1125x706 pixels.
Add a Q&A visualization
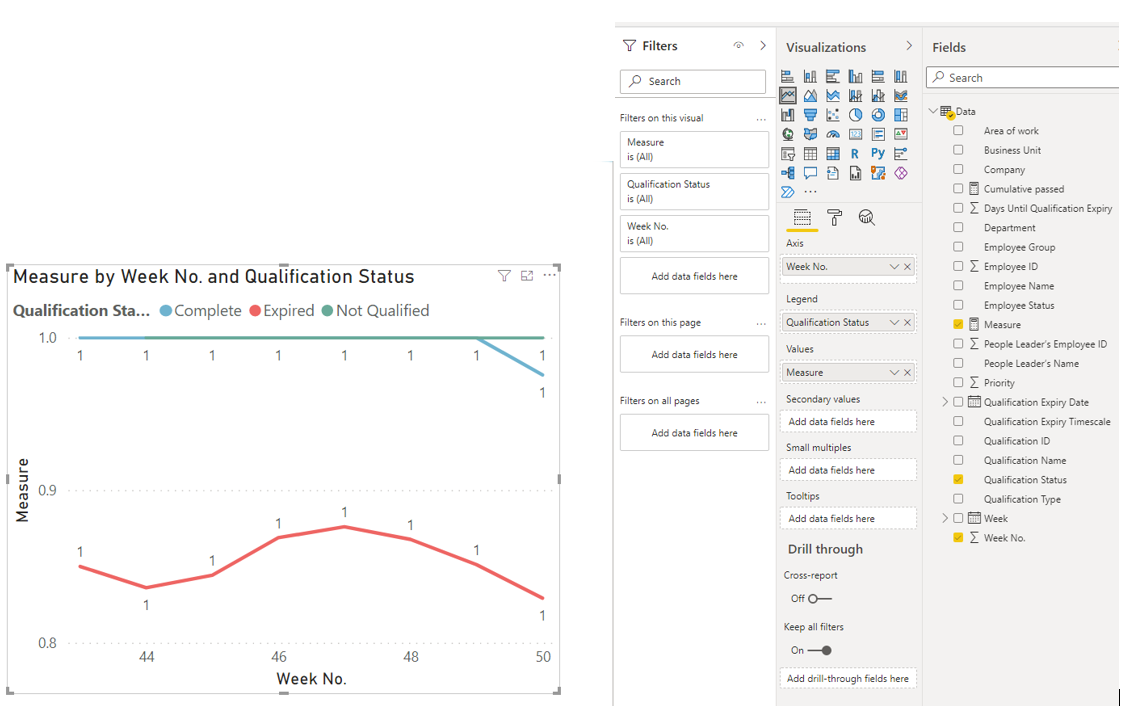tap(810, 173)
